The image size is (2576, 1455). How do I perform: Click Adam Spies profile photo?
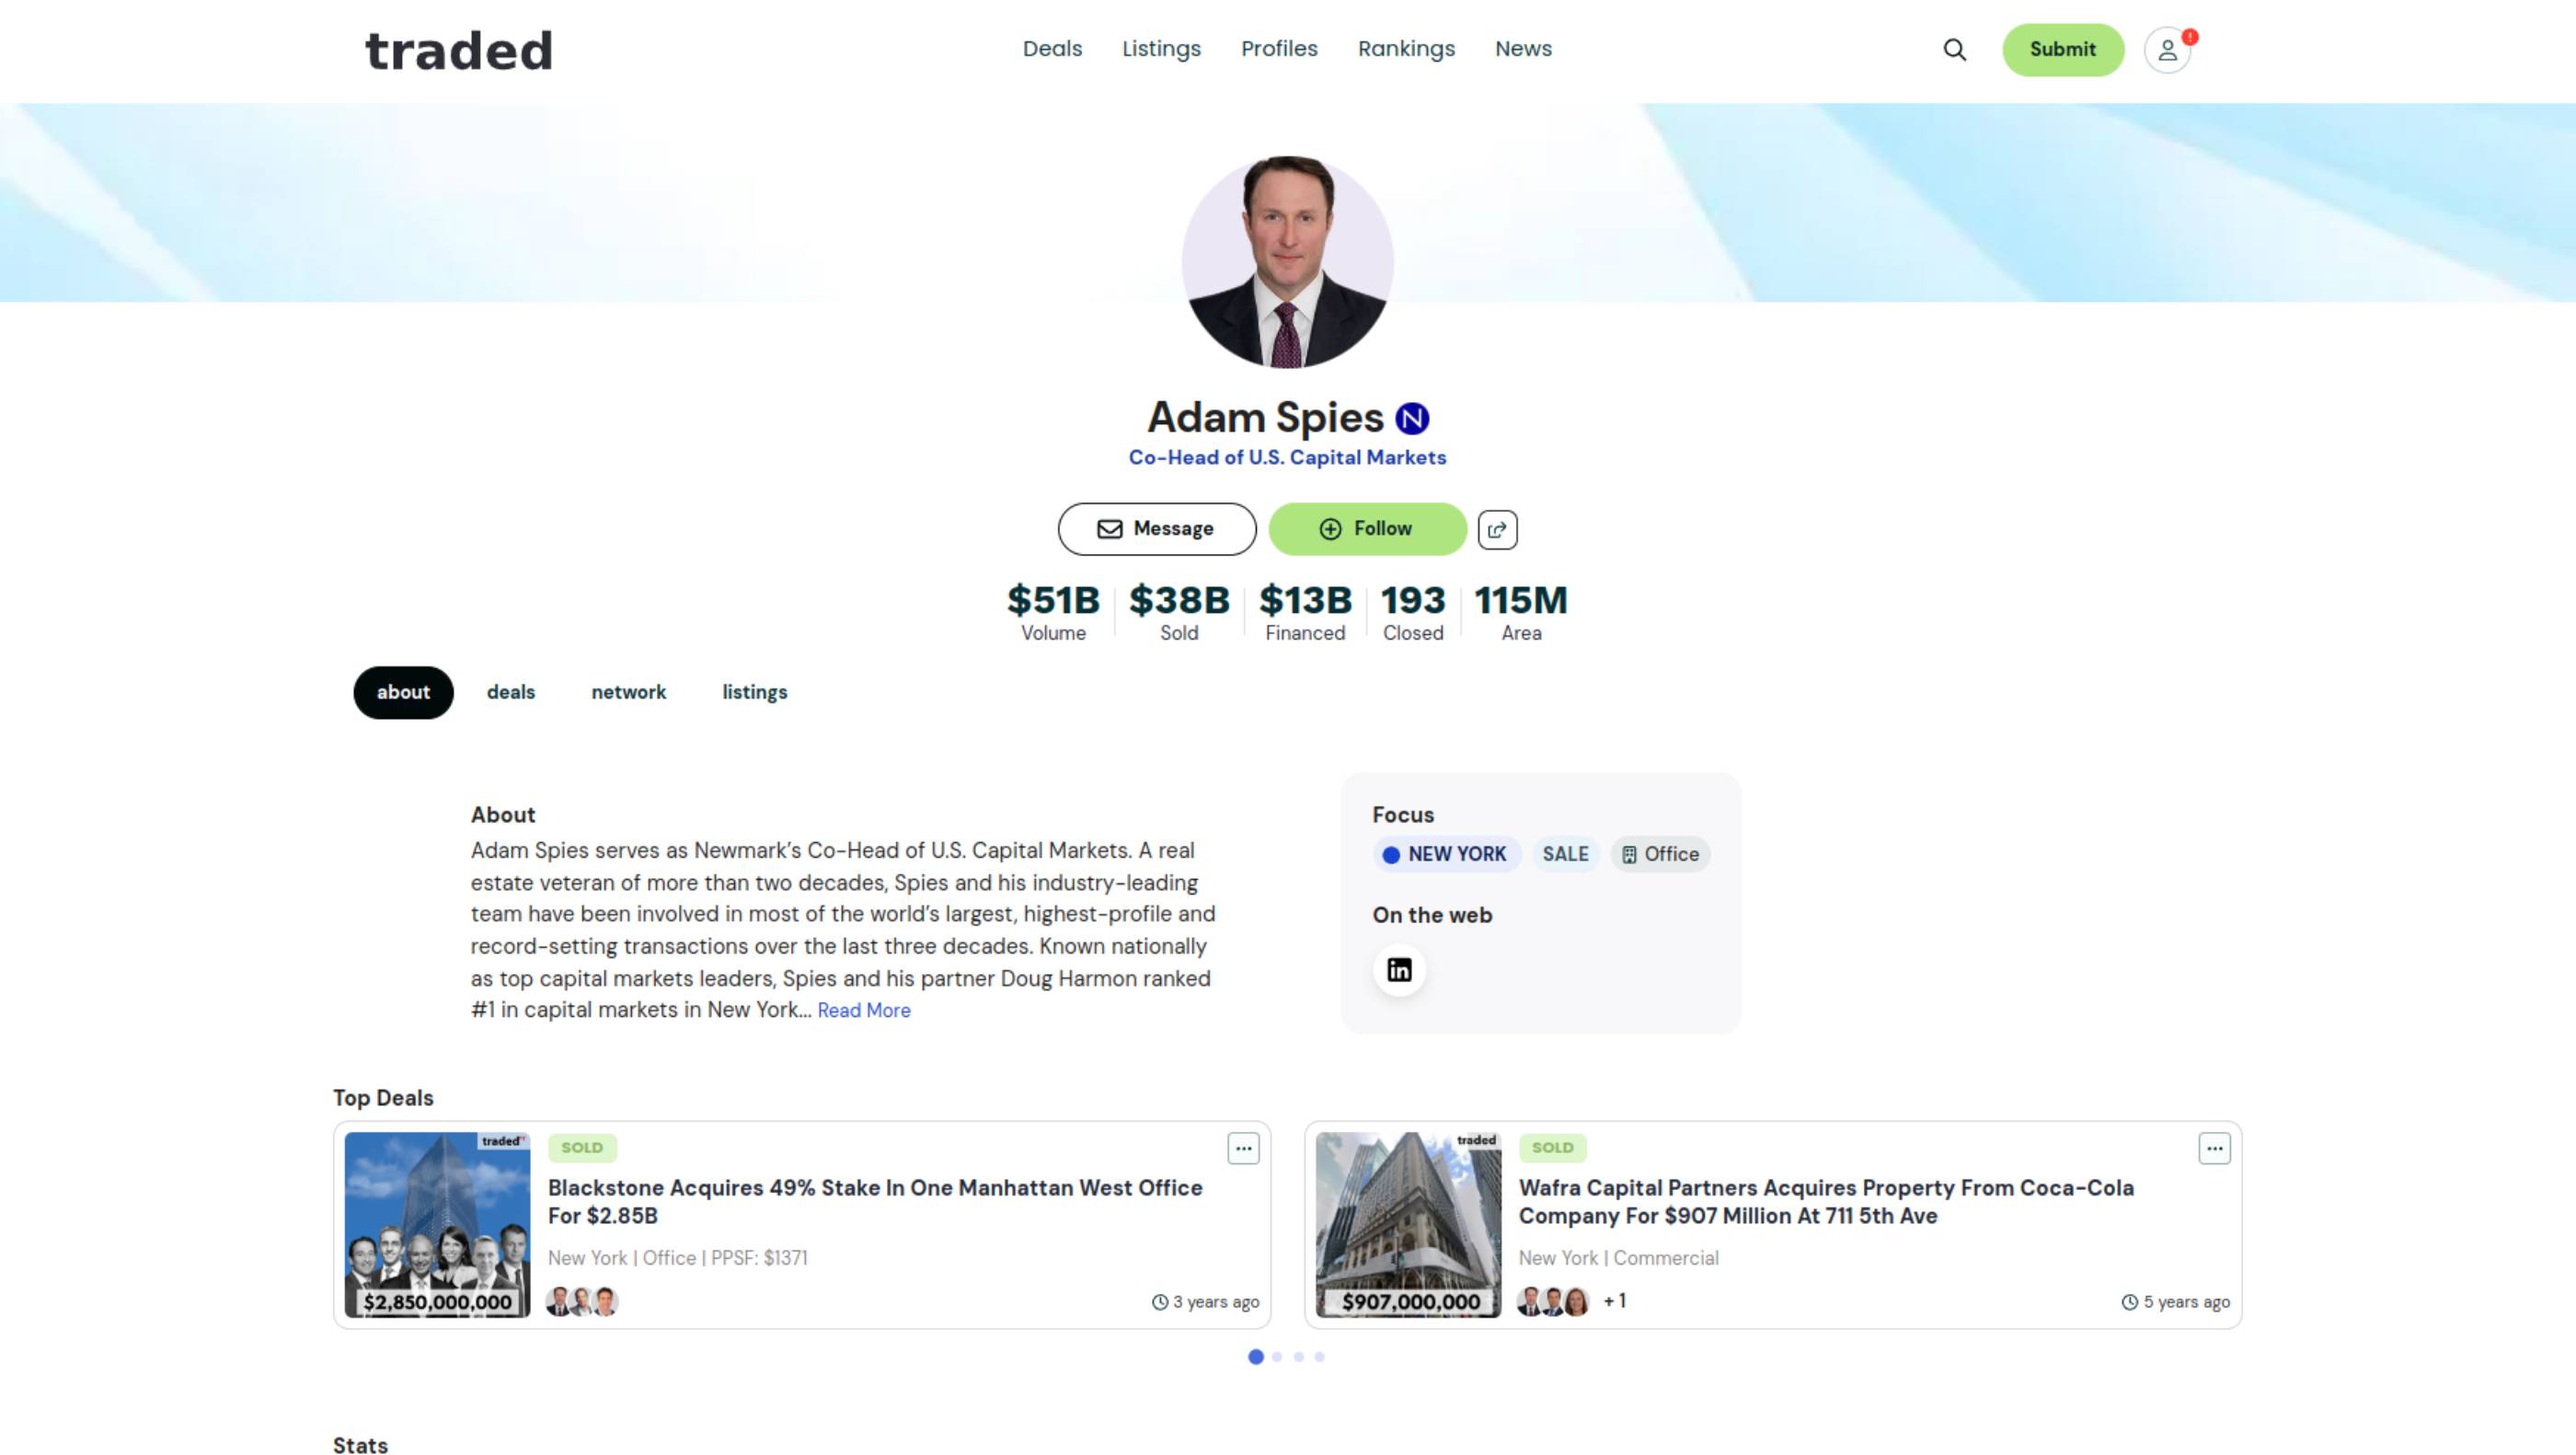pyautogui.click(x=1288, y=262)
